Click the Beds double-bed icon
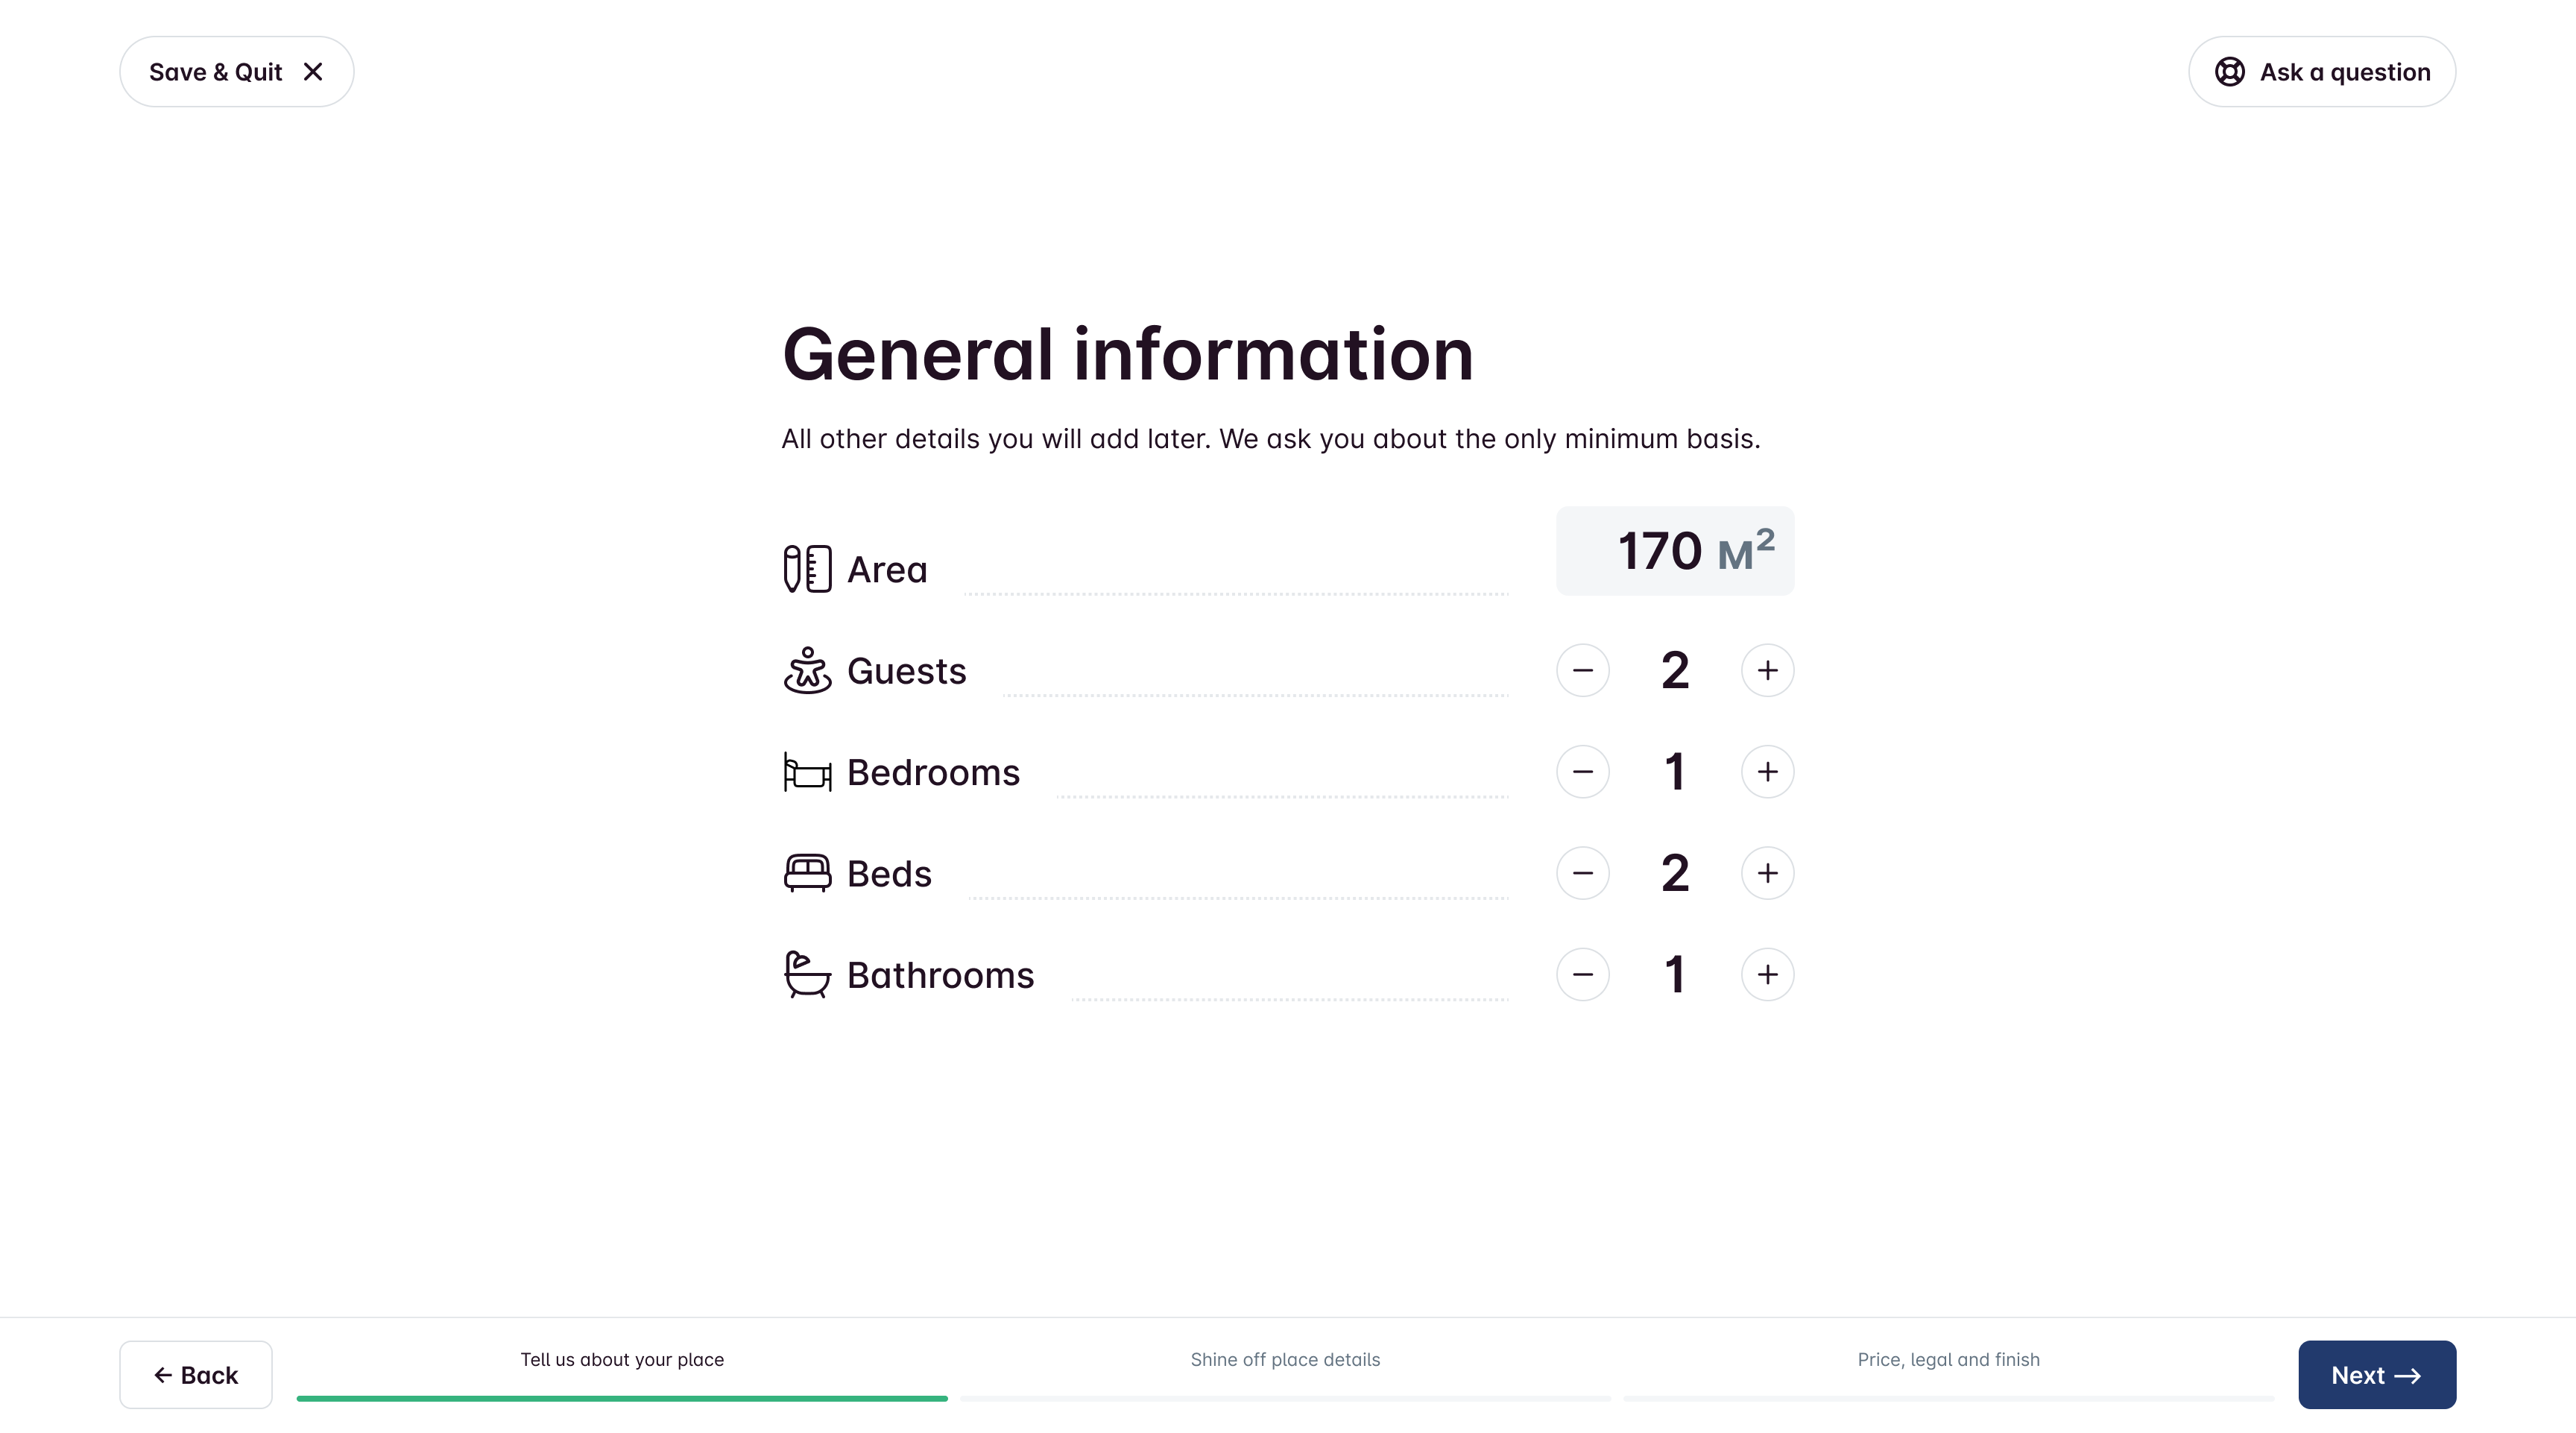Image resolution: width=2576 pixels, height=1433 pixels. pos(807,873)
